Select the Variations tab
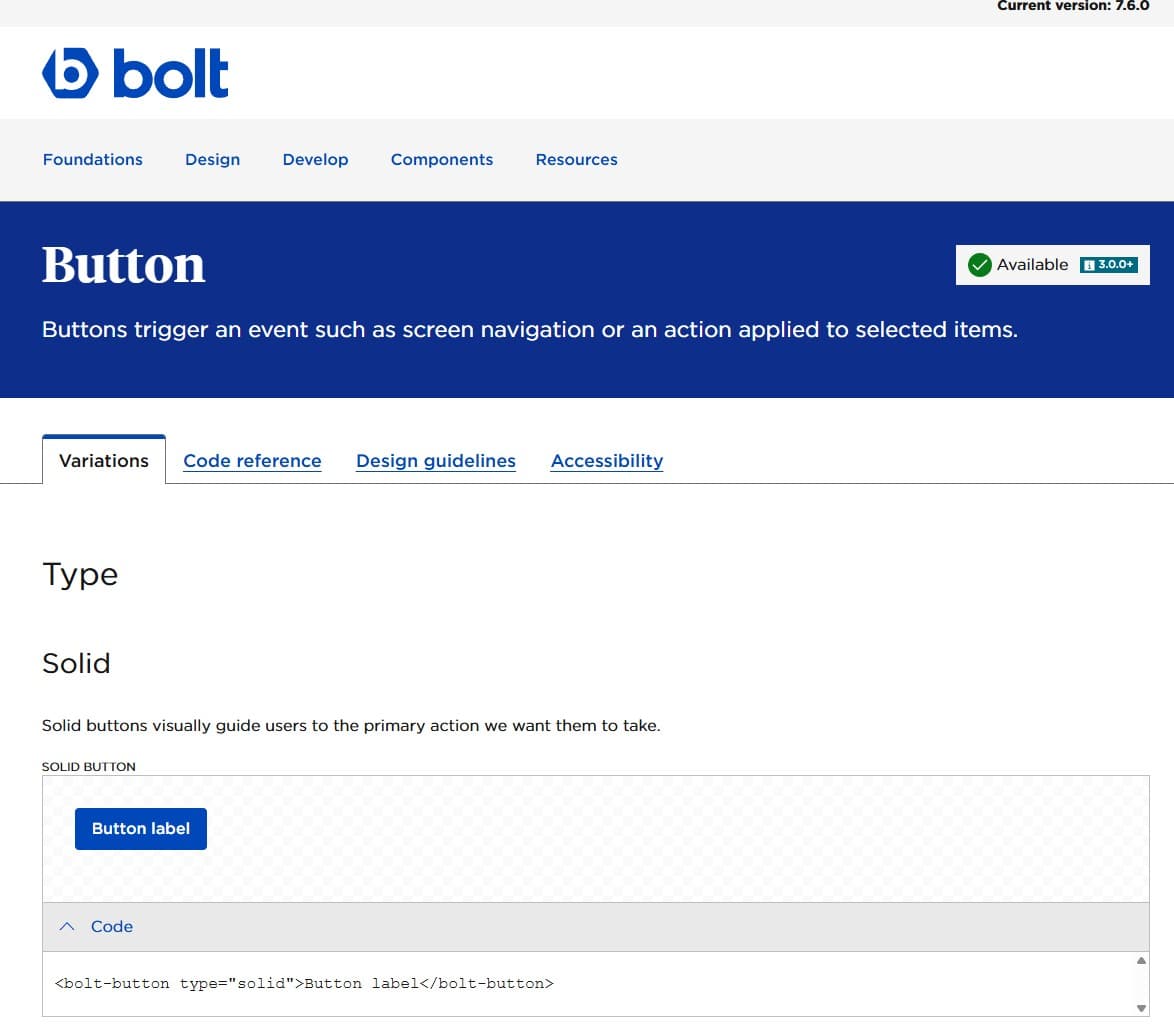Image resolution: width=1174 pixels, height=1030 pixels. coord(104,461)
